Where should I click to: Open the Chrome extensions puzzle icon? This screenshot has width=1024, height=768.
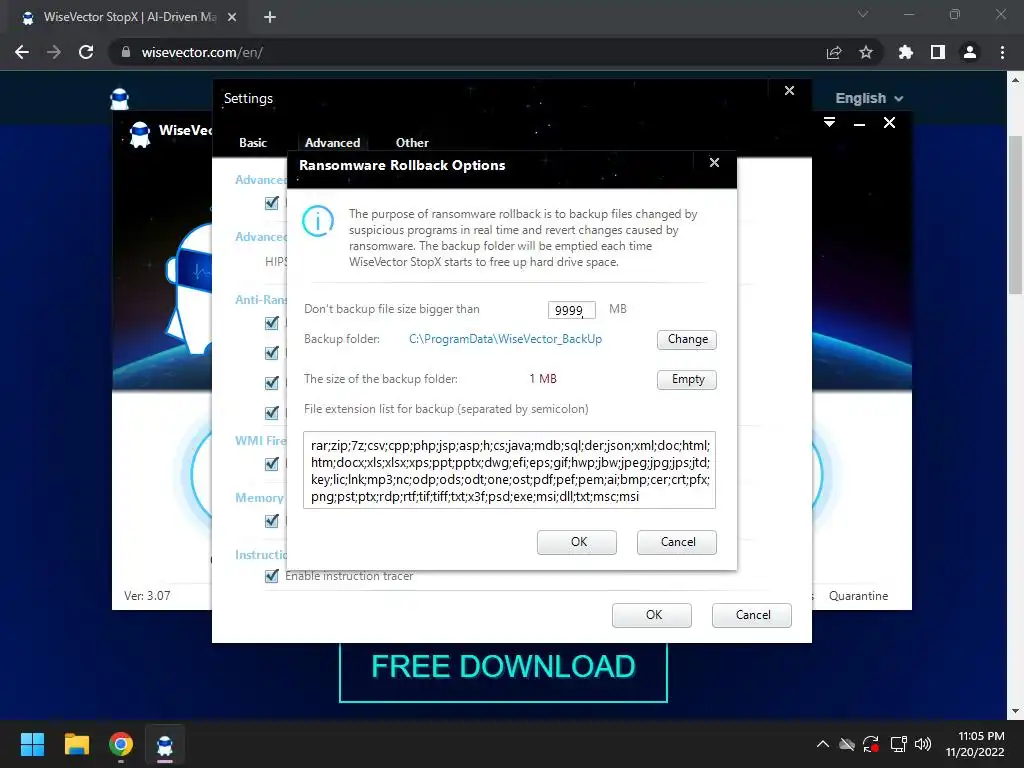coord(906,52)
